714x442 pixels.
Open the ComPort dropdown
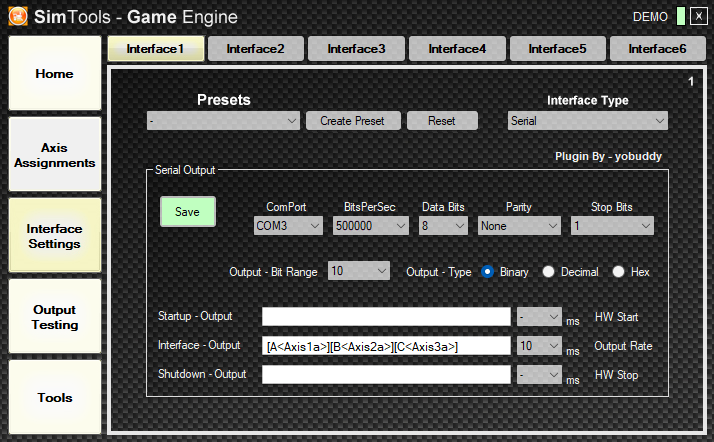click(x=287, y=227)
